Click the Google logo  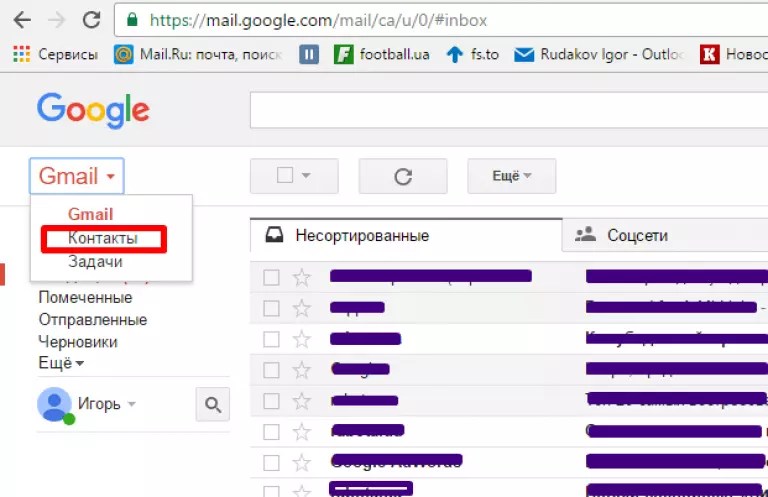pyautogui.click(x=93, y=110)
